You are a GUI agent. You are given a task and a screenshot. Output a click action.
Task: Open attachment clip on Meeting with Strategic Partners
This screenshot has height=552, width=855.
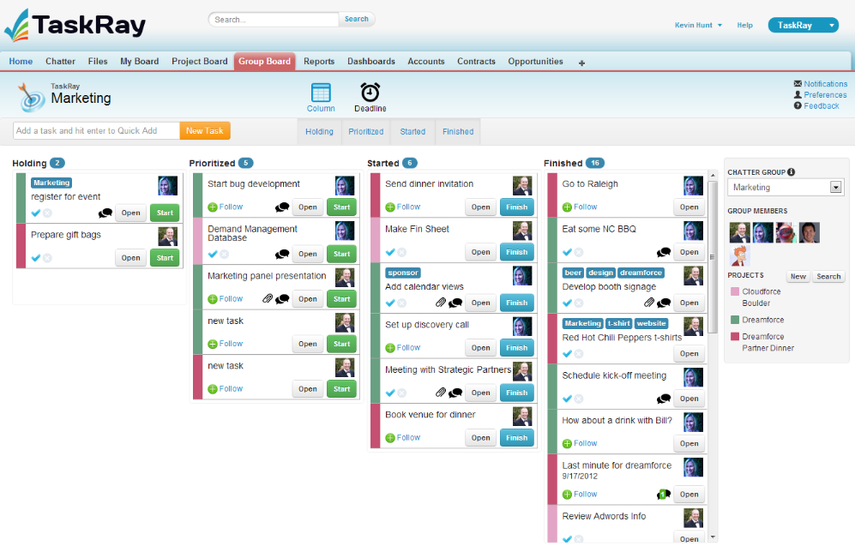[441, 392]
